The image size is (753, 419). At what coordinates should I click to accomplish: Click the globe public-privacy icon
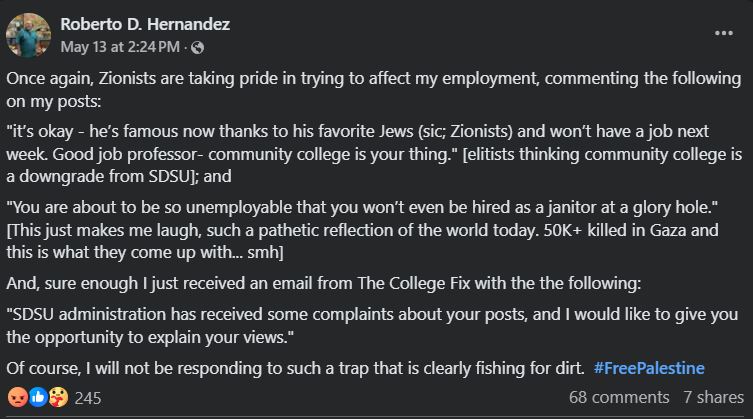pyautogui.click(x=197, y=47)
